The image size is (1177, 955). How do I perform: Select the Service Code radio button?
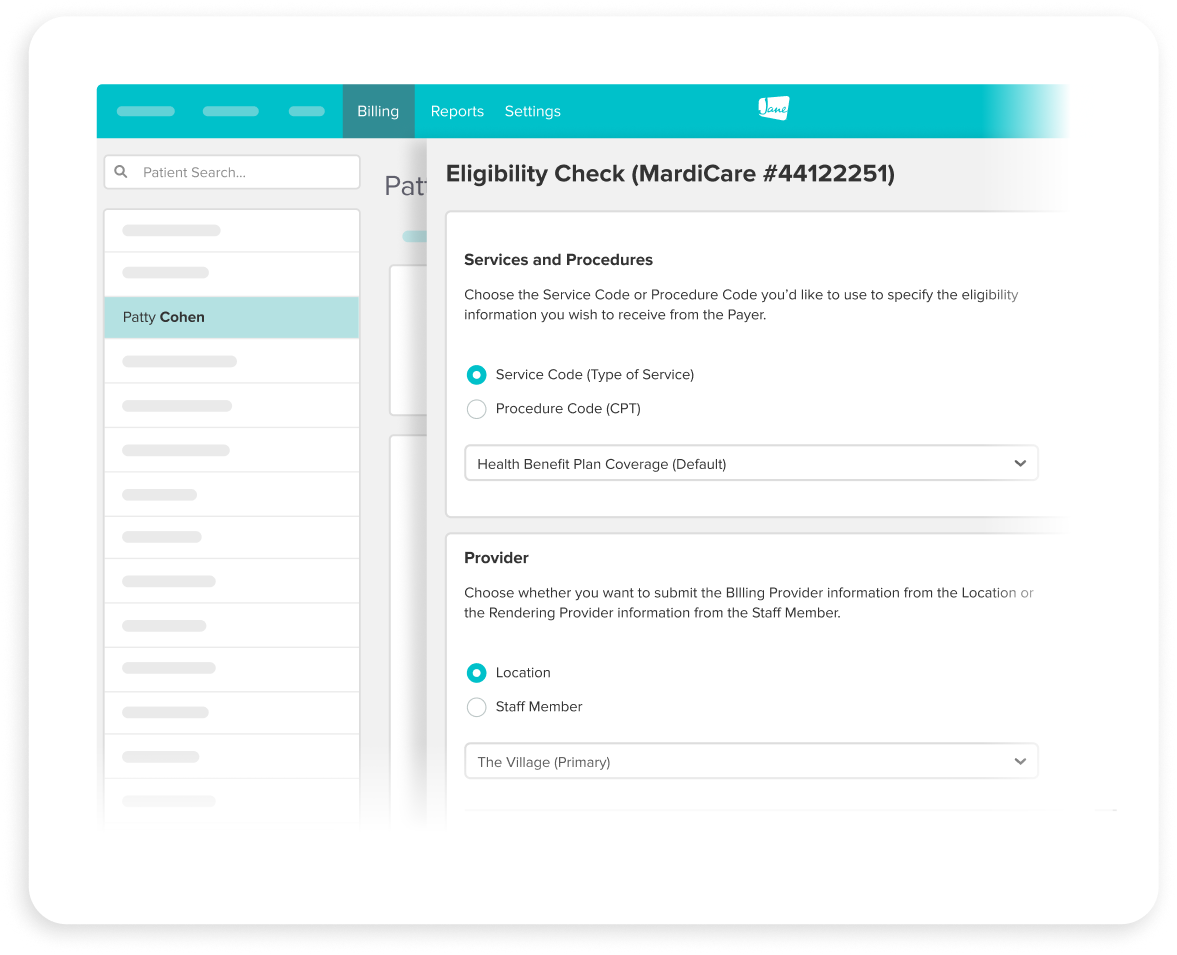tap(477, 375)
